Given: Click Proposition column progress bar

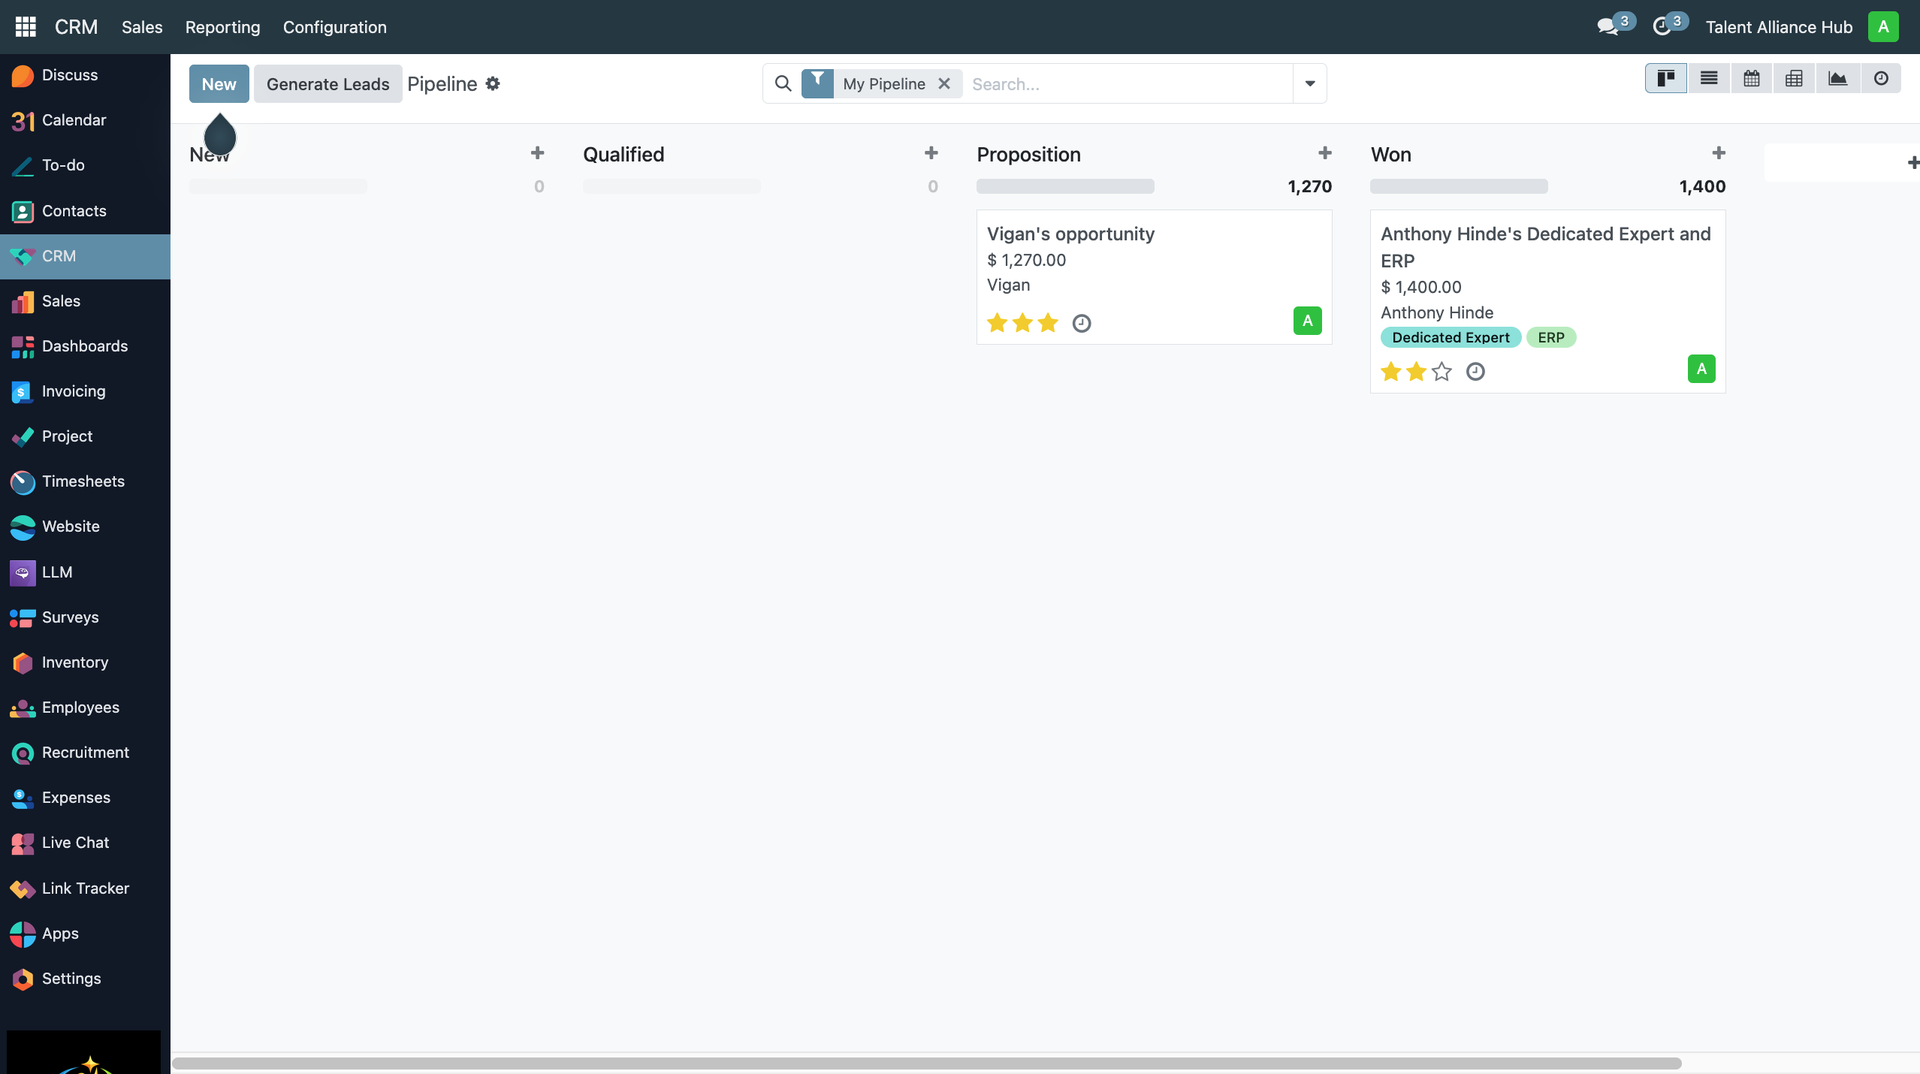Looking at the screenshot, I should pos(1065,187).
